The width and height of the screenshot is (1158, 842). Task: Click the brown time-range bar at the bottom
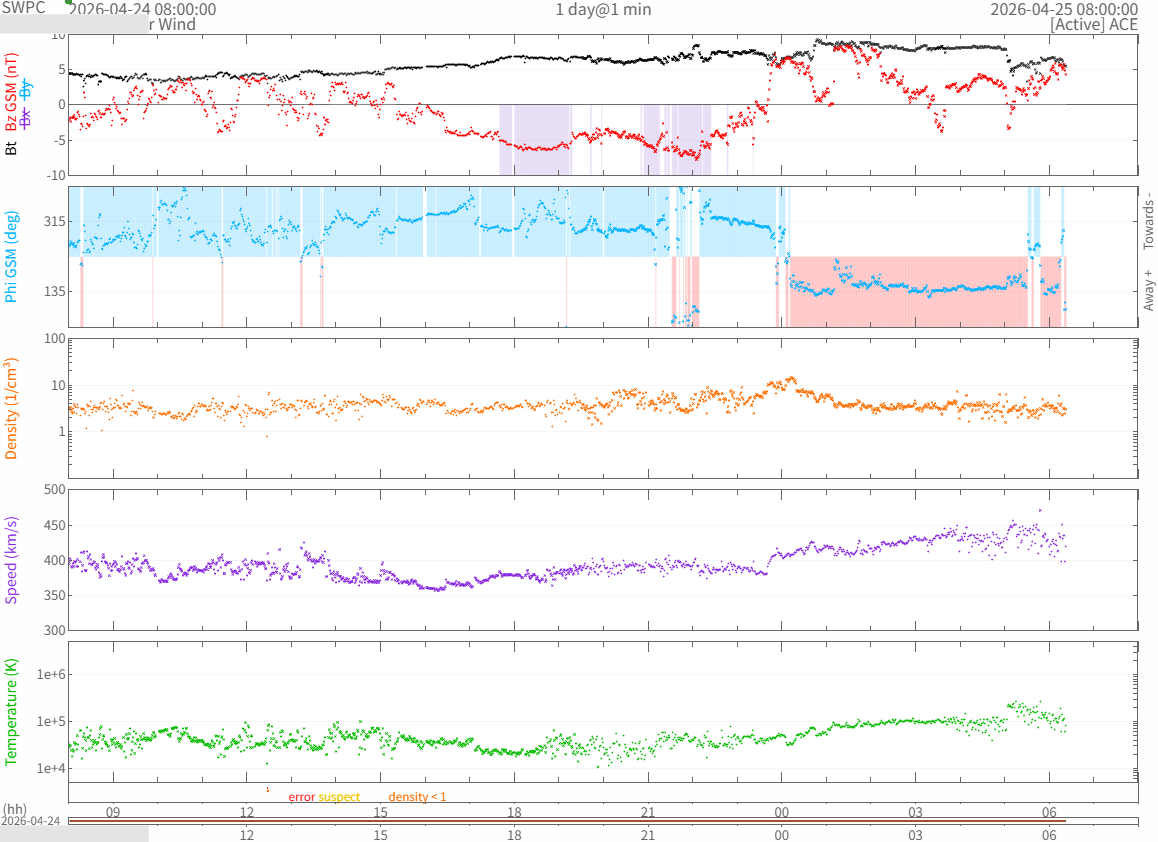click(x=566, y=821)
